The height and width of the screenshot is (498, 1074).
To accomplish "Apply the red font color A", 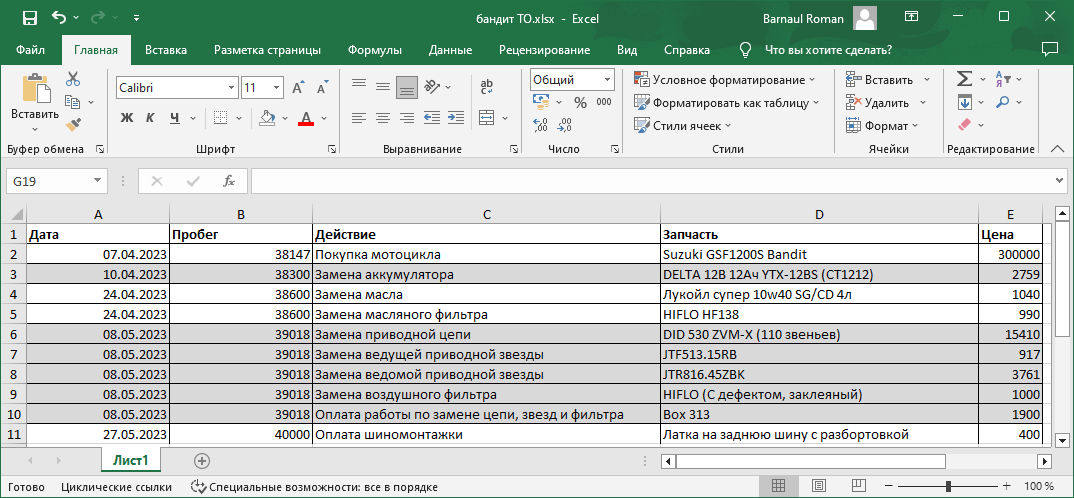I will 306,118.
